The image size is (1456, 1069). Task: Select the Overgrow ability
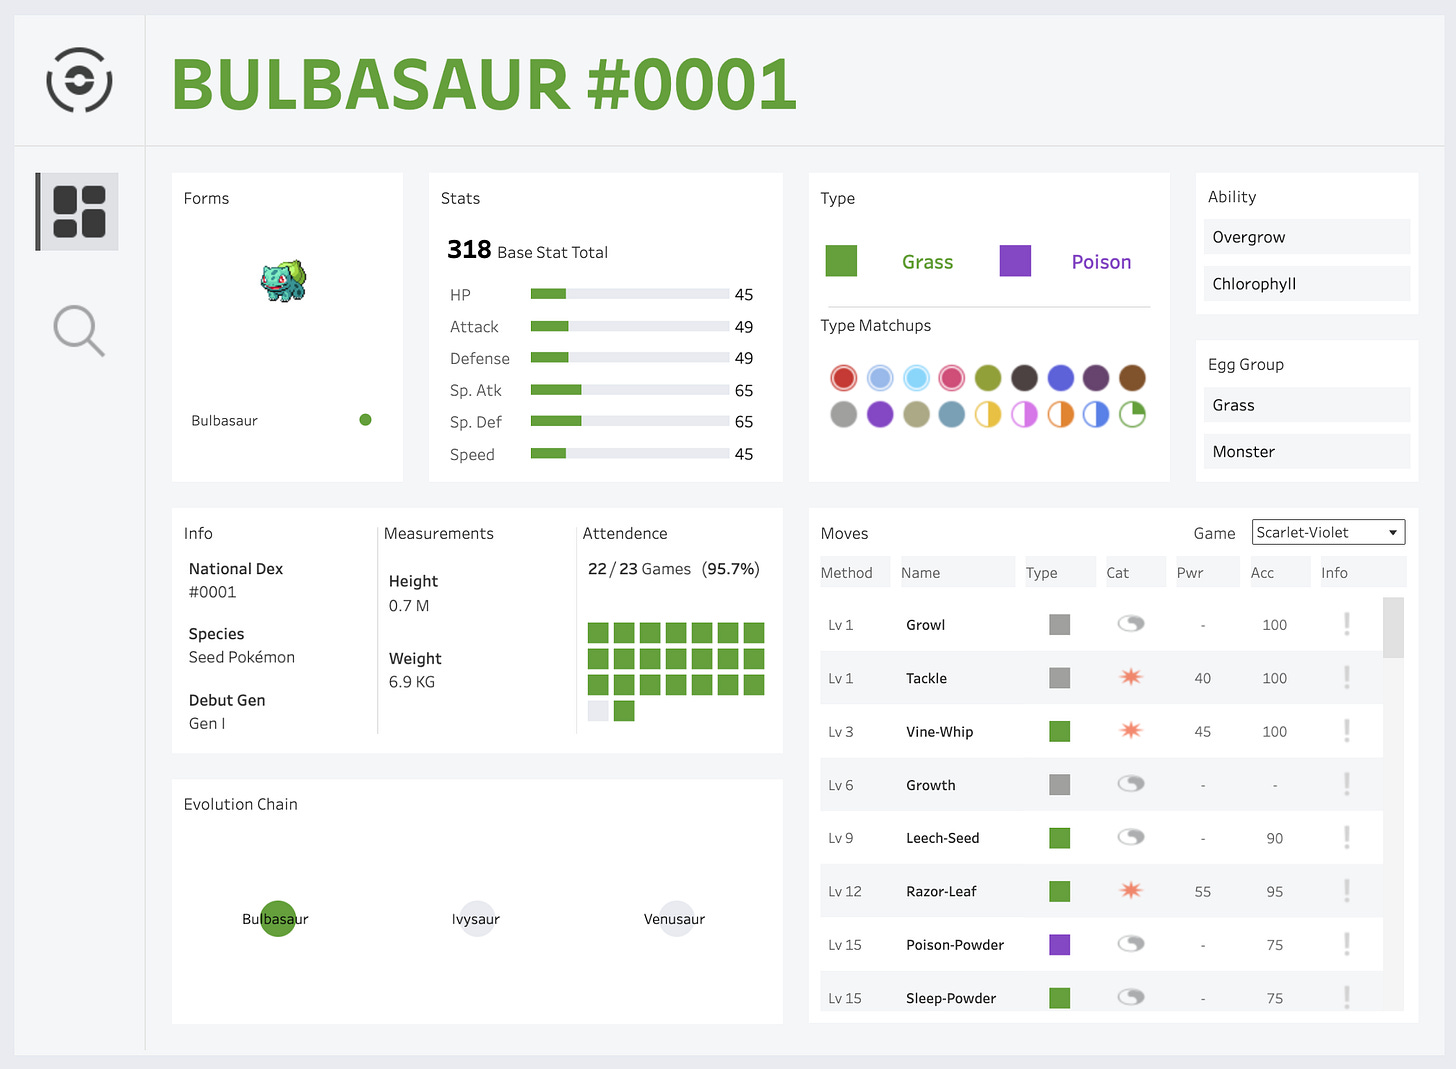pos(1307,237)
